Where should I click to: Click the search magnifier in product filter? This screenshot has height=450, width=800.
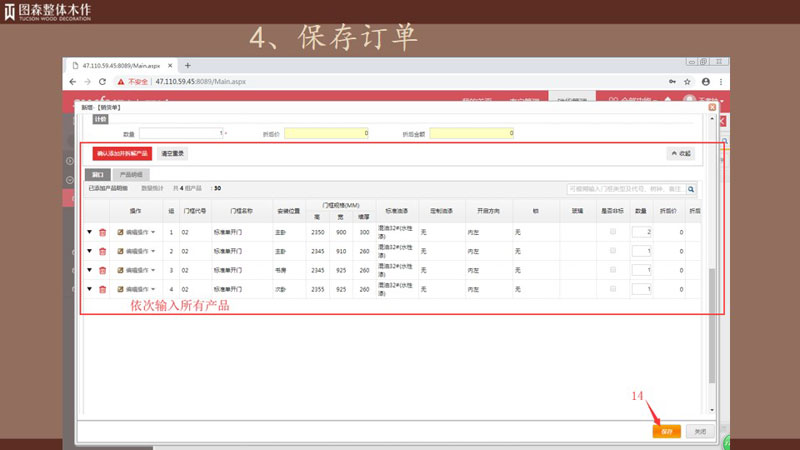tap(690, 187)
